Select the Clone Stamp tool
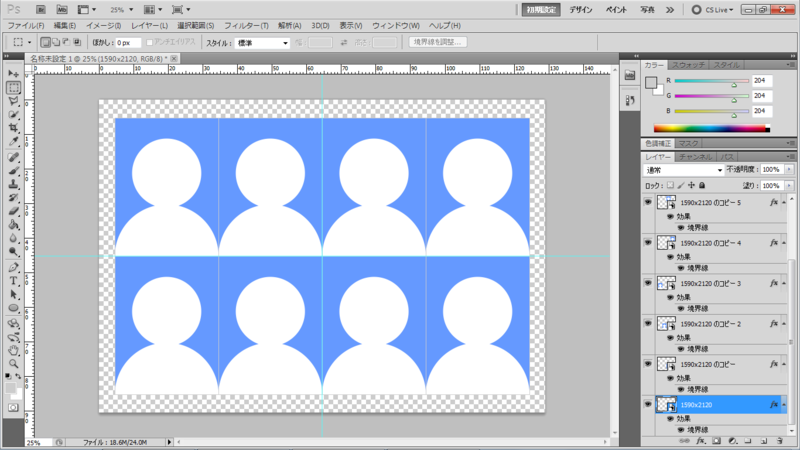800x450 pixels. pyautogui.click(x=14, y=184)
